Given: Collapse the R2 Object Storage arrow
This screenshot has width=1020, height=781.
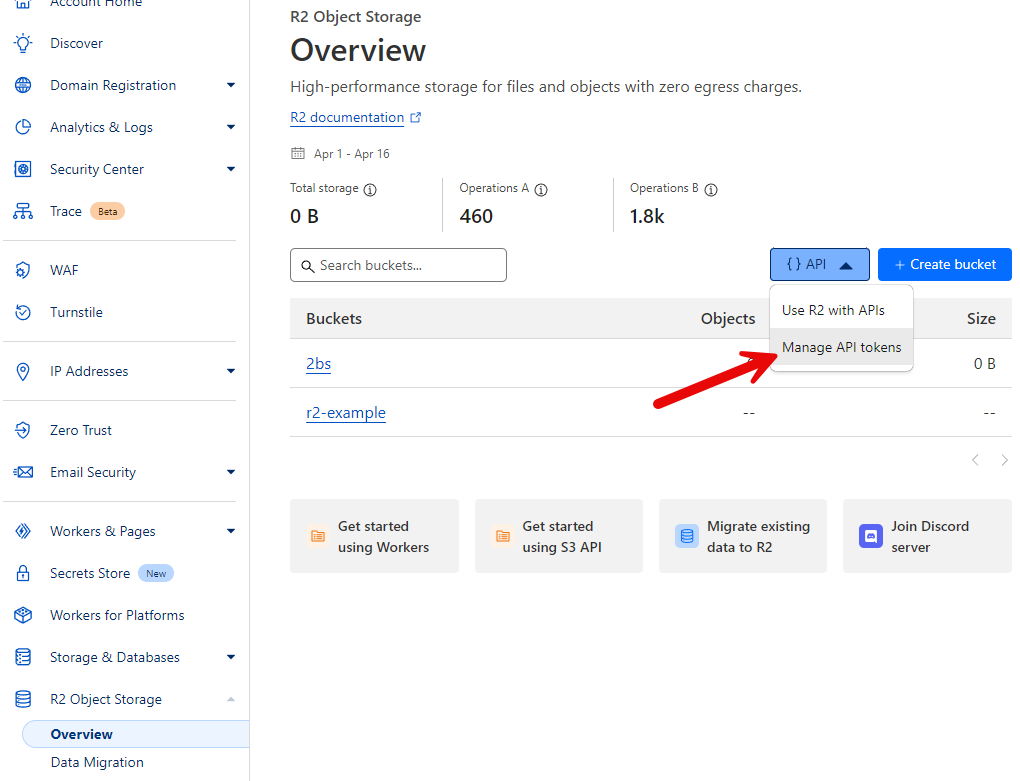Looking at the screenshot, I should [x=231, y=699].
